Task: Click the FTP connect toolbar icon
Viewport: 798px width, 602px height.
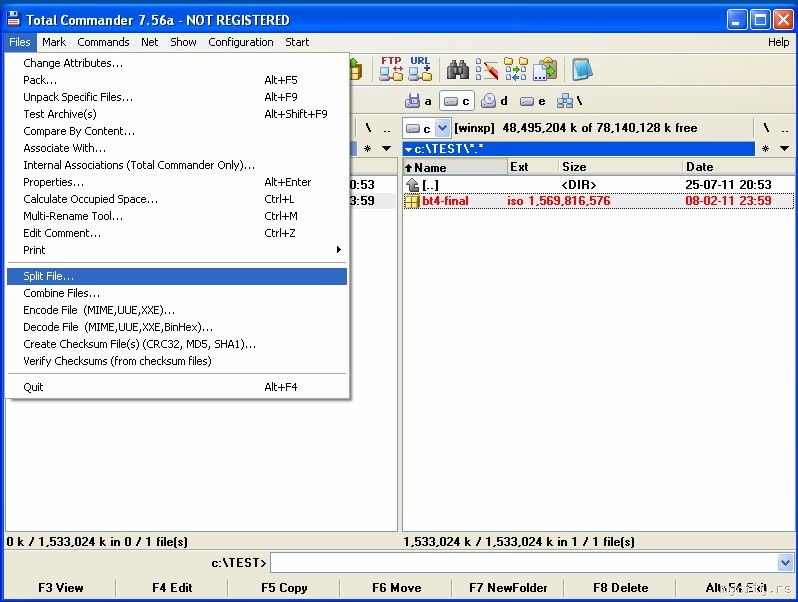Action: pyautogui.click(x=391, y=69)
